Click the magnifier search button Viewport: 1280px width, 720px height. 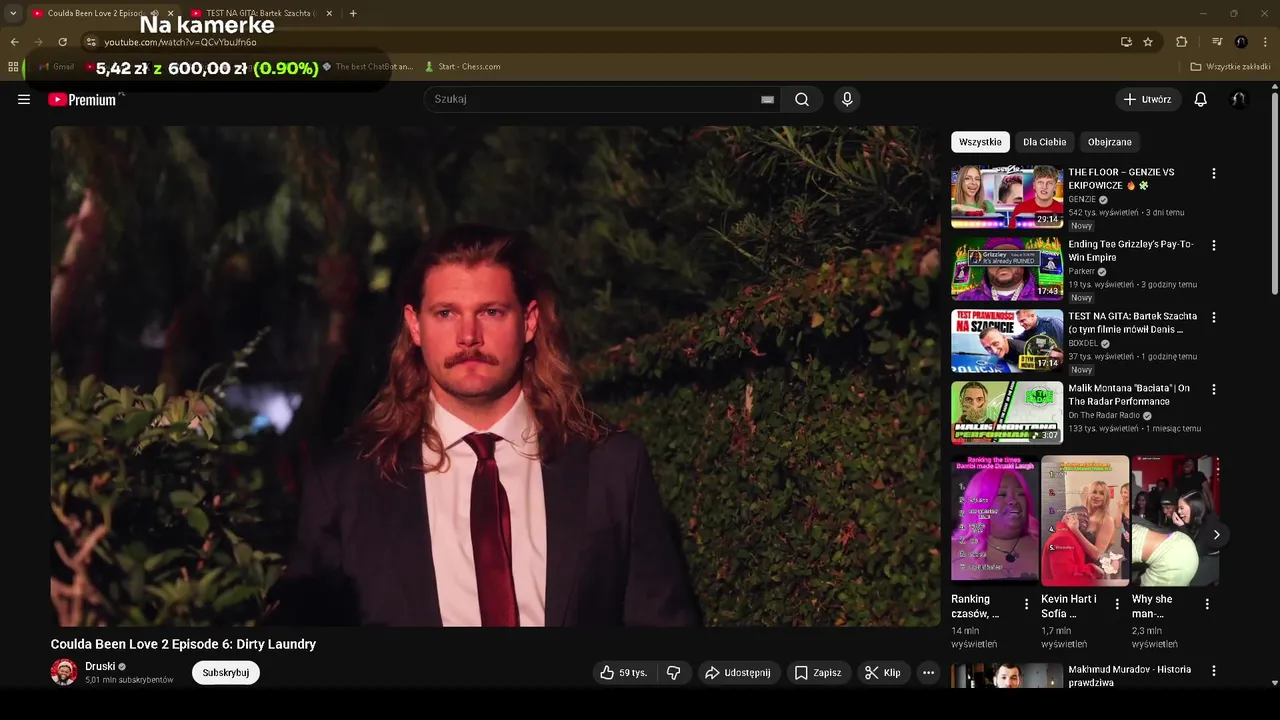click(802, 99)
